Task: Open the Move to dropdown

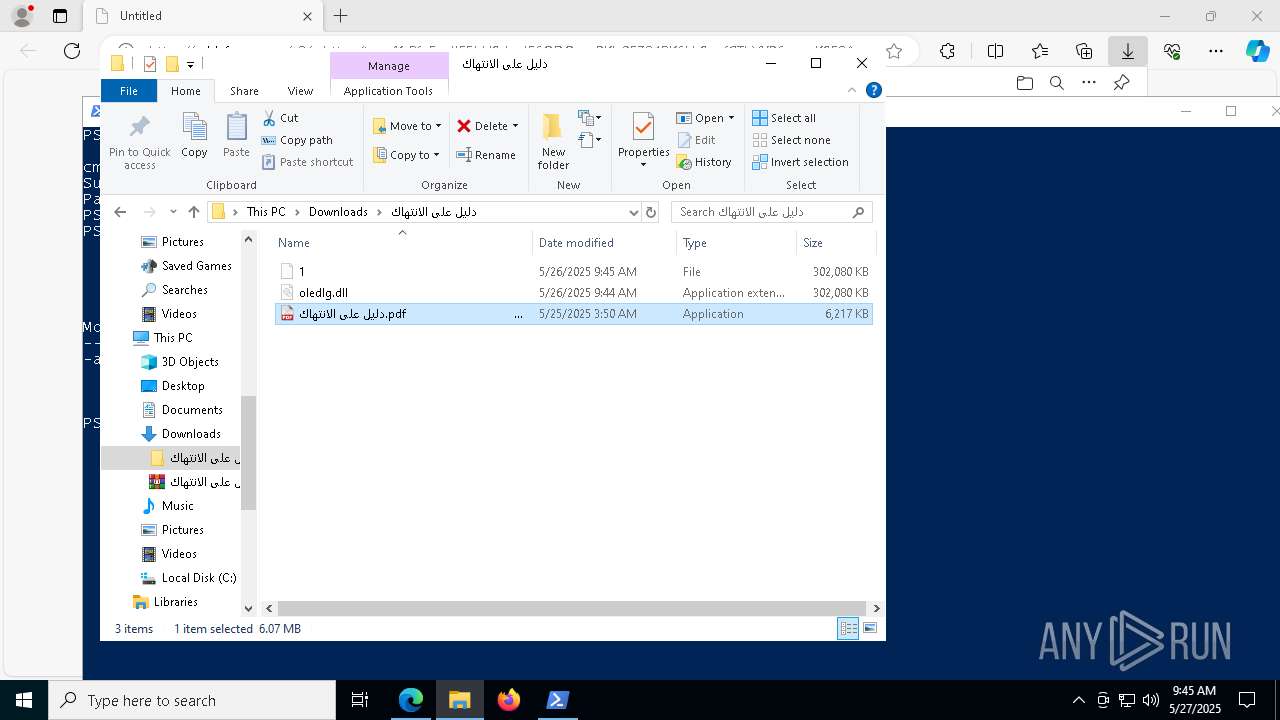Action: (x=407, y=126)
